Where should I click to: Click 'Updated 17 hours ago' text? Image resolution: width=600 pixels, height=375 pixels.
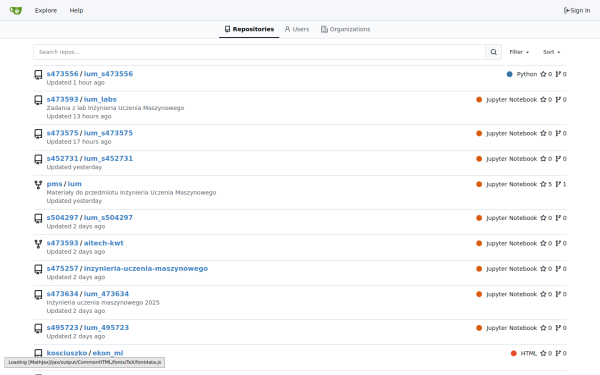(79, 142)
